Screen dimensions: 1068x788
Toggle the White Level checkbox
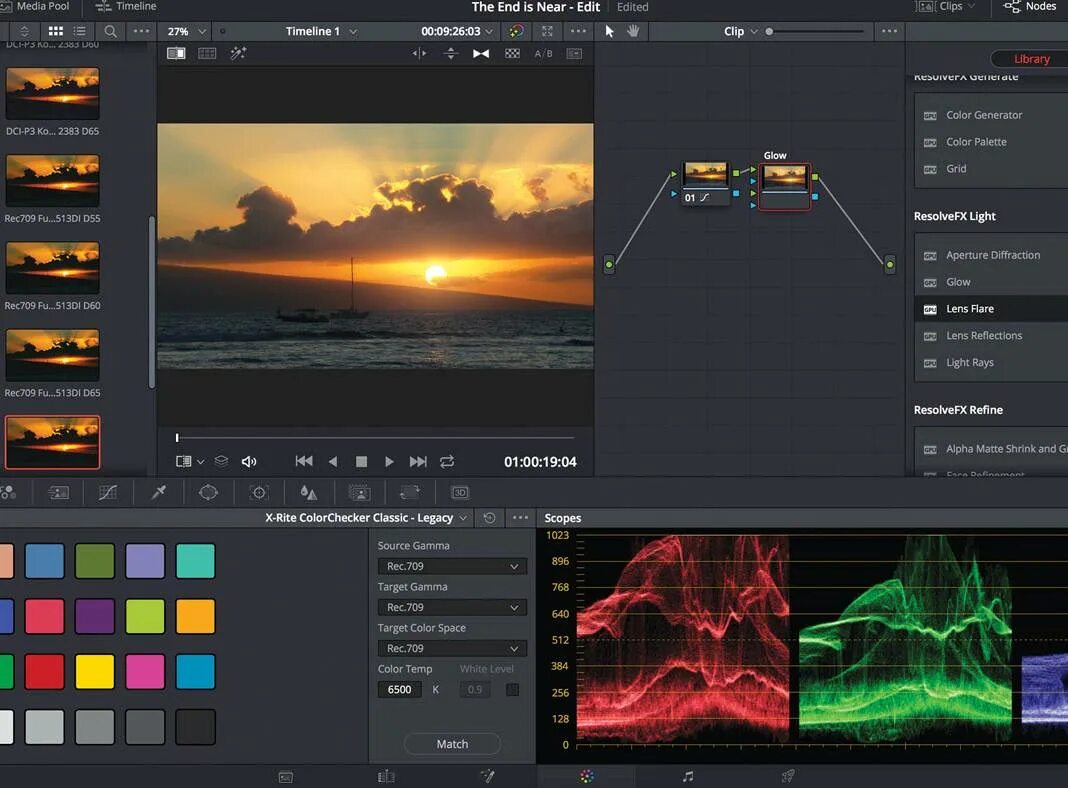point(513,689)
